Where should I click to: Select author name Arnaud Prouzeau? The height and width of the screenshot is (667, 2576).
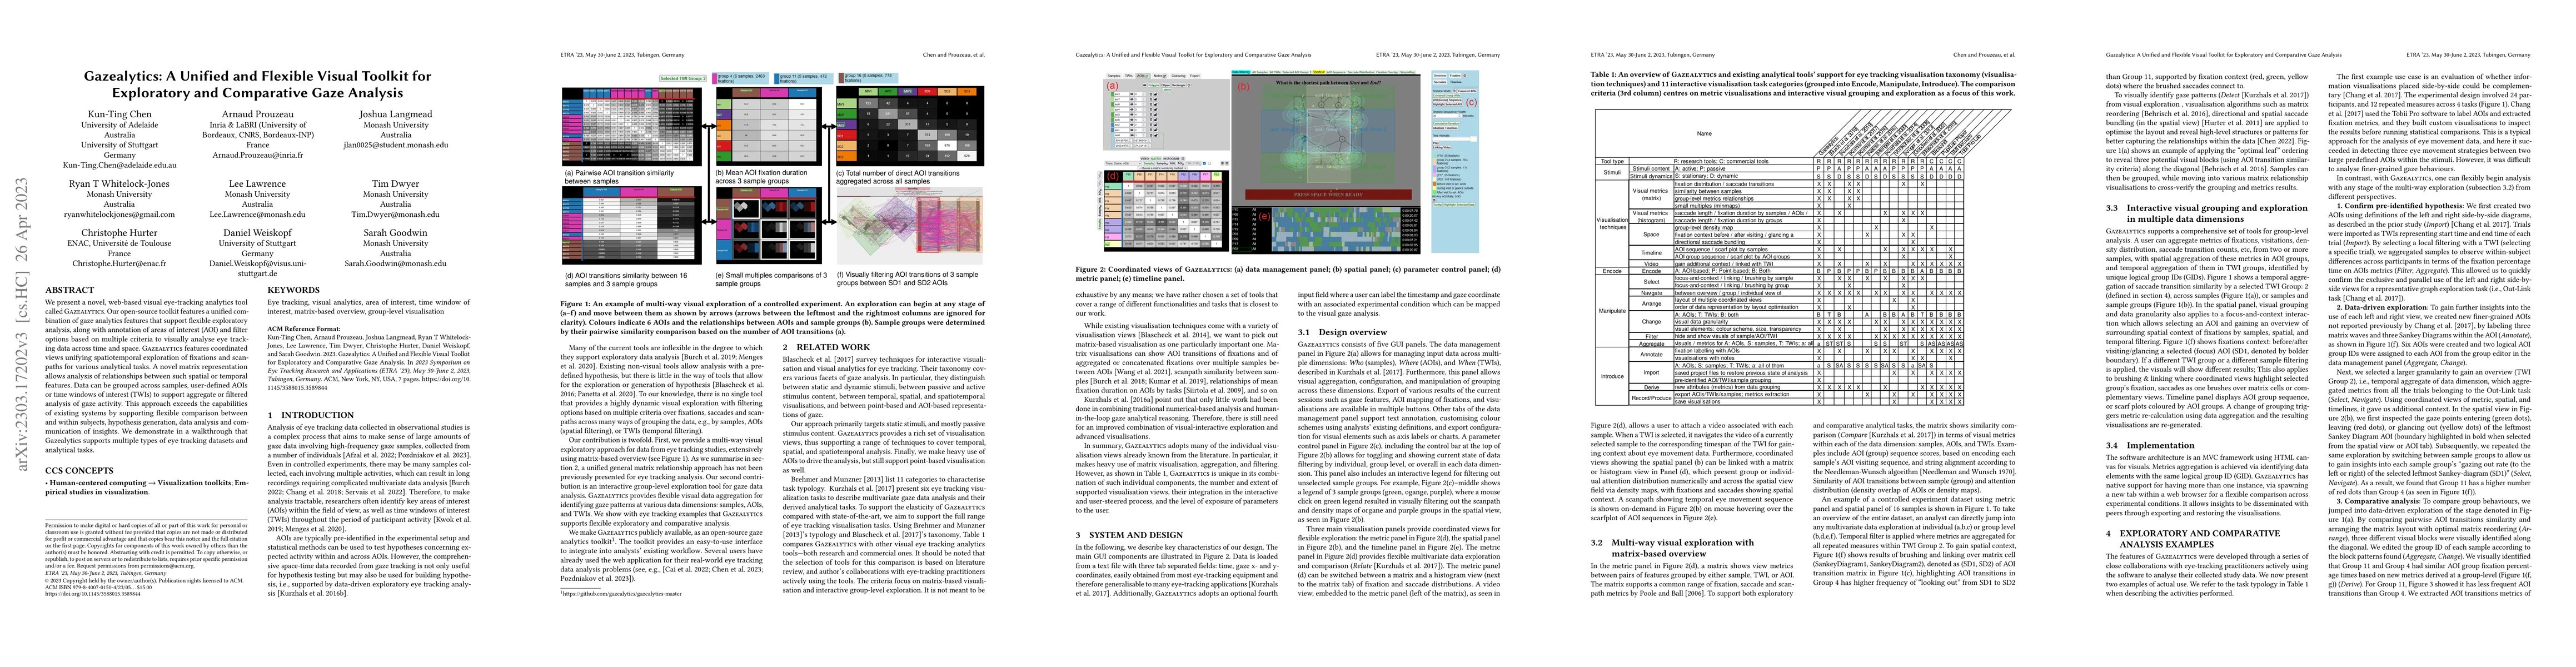(x=257, y=115)
